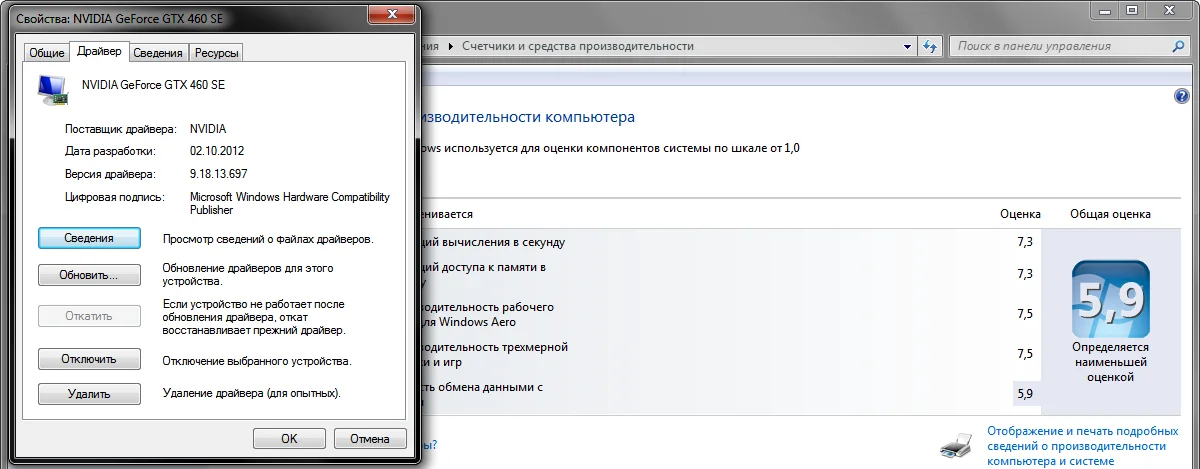Click the 5,9 subscore in the table
1200x469 pixels.
[1024, 394]
